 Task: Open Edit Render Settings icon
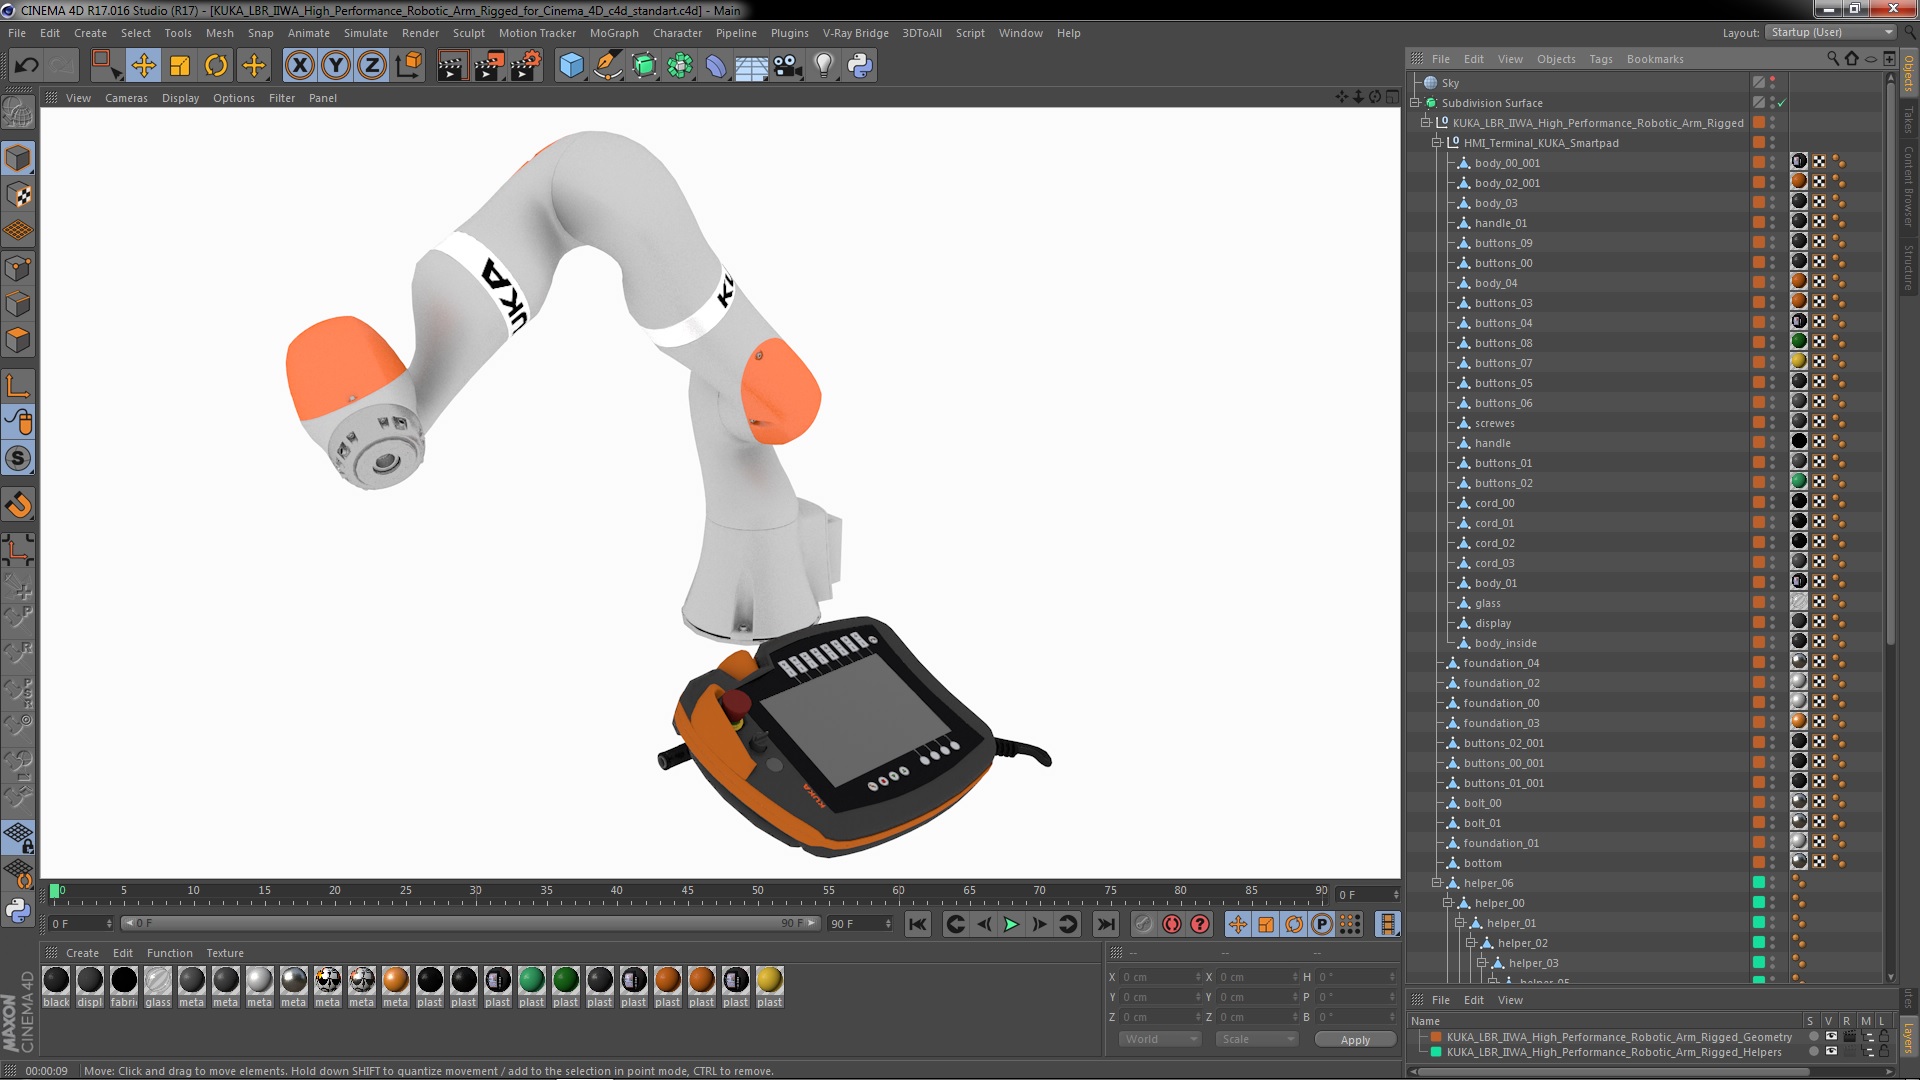pos(525,66)
